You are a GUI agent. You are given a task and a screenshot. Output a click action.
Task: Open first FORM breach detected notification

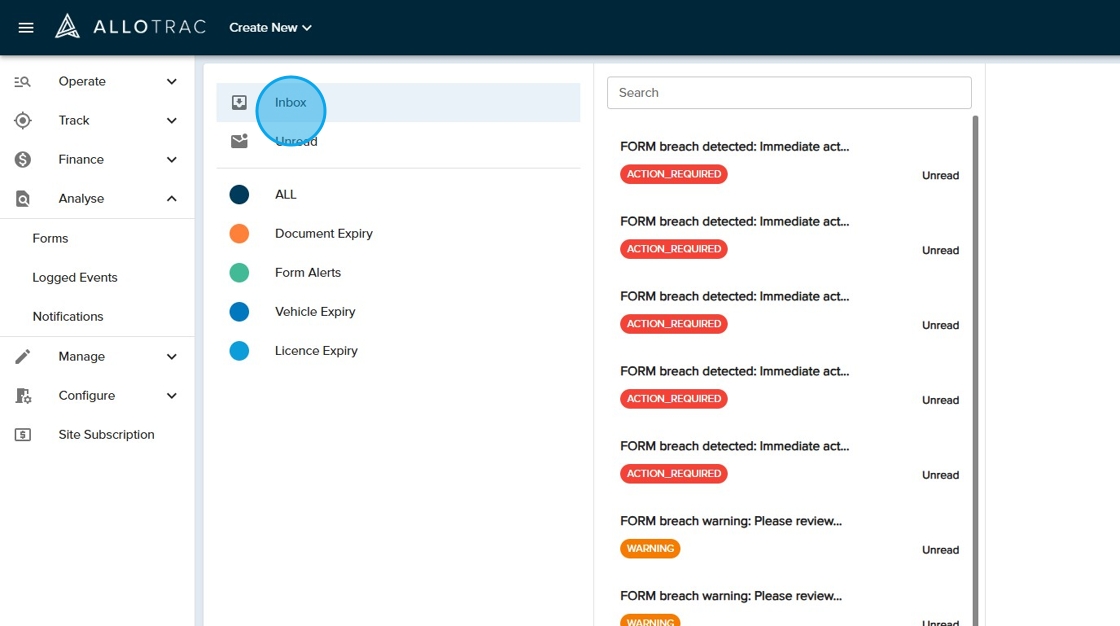pos(734,147)
